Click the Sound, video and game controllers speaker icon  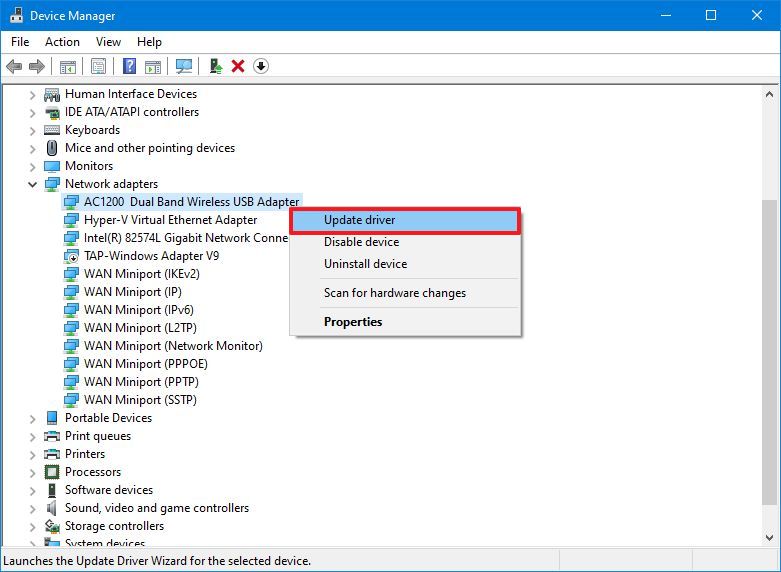coord(52,508)
